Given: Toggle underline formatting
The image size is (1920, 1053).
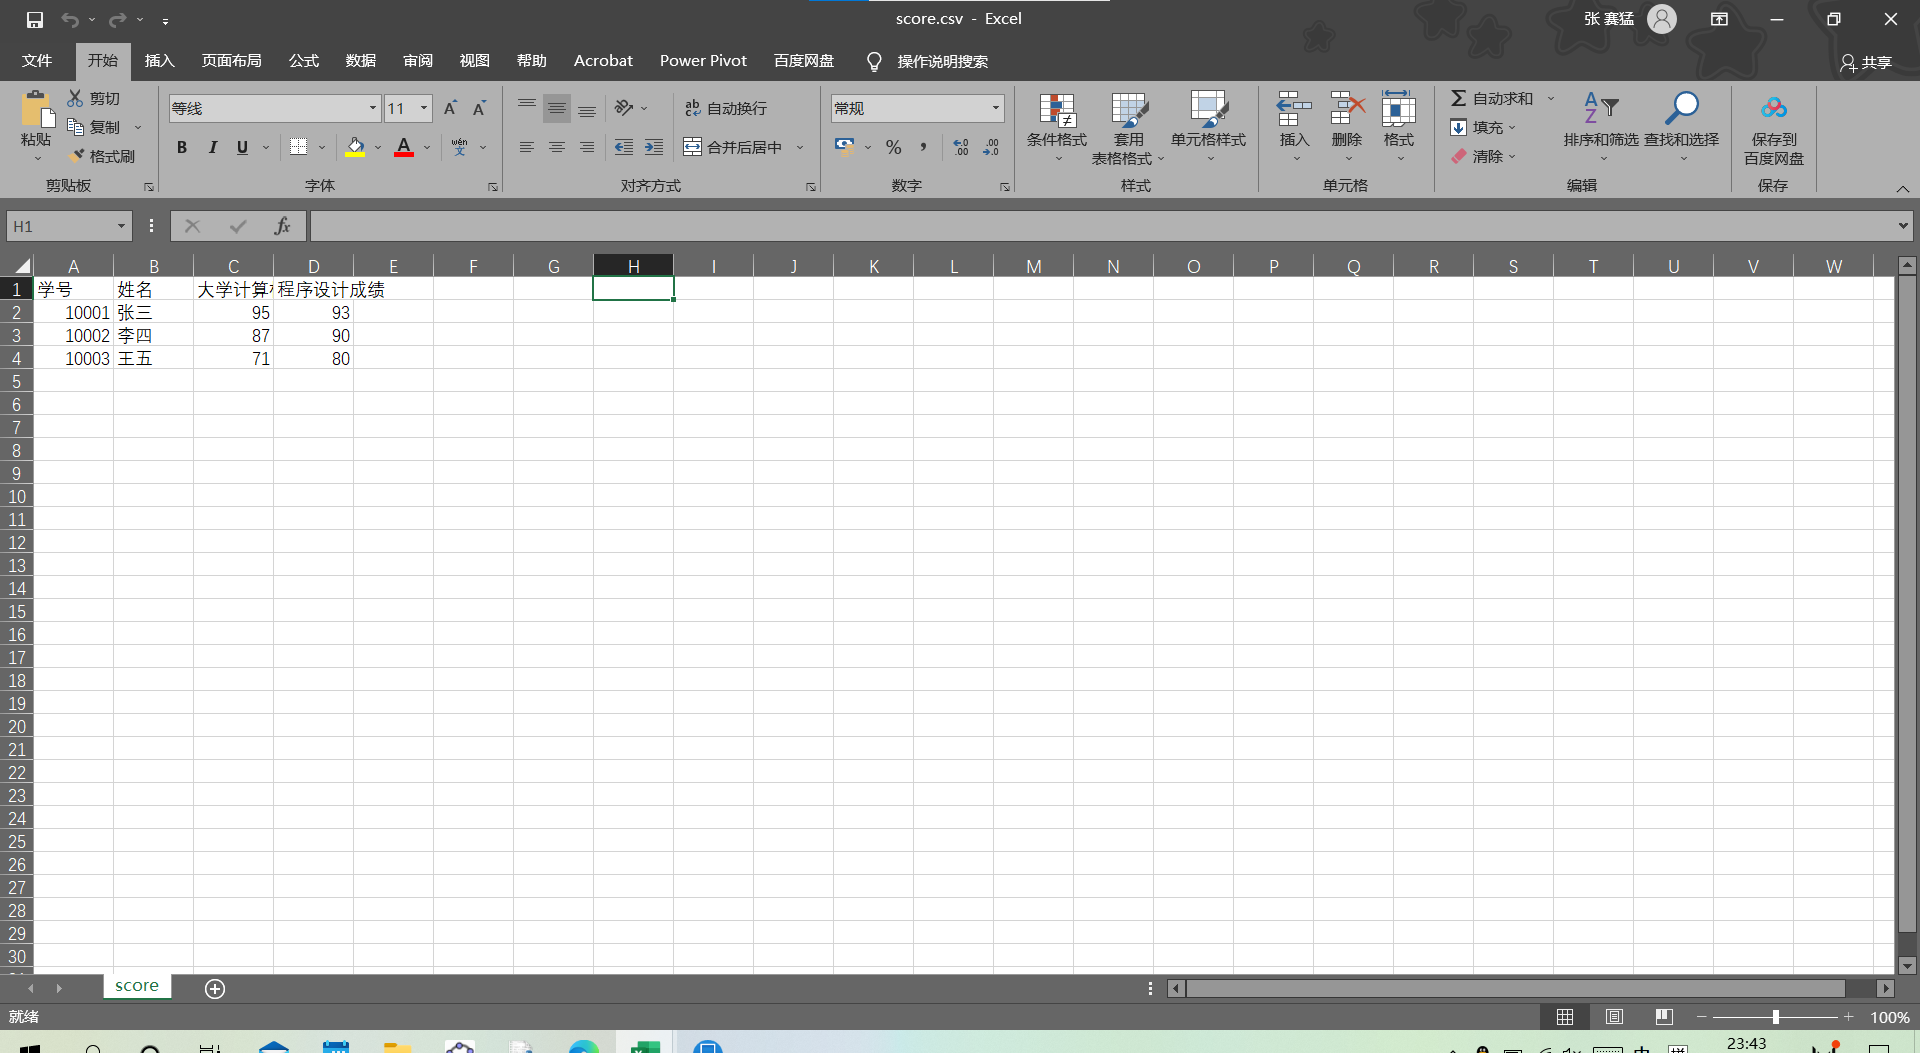Looking at the screenshot, I should [242, 147].
